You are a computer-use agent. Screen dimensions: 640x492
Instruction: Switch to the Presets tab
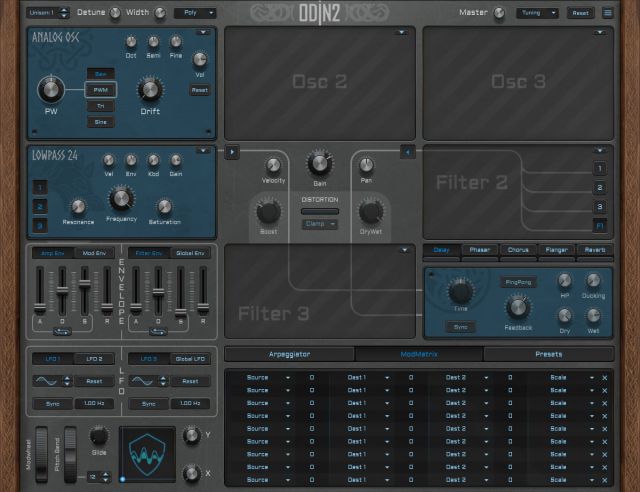click(x=549, y=354)
